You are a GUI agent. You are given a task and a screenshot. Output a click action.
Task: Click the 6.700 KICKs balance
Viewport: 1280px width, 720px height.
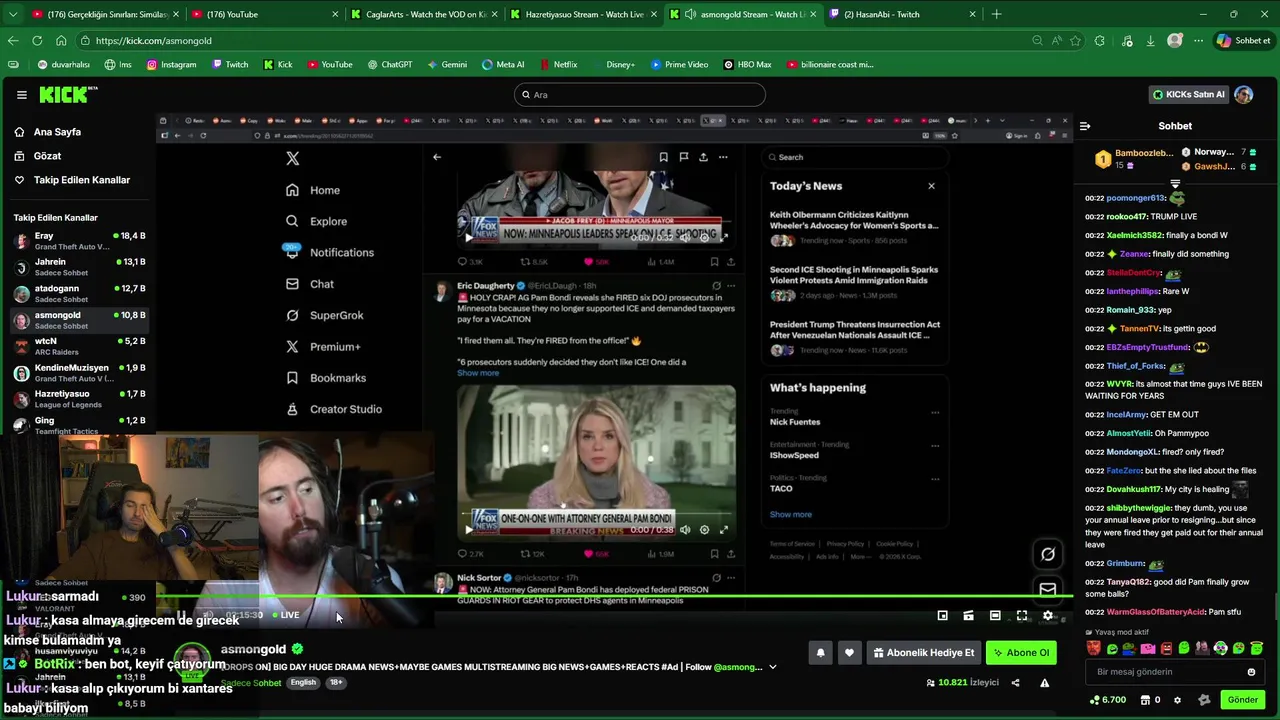(x=1107, y=700)
